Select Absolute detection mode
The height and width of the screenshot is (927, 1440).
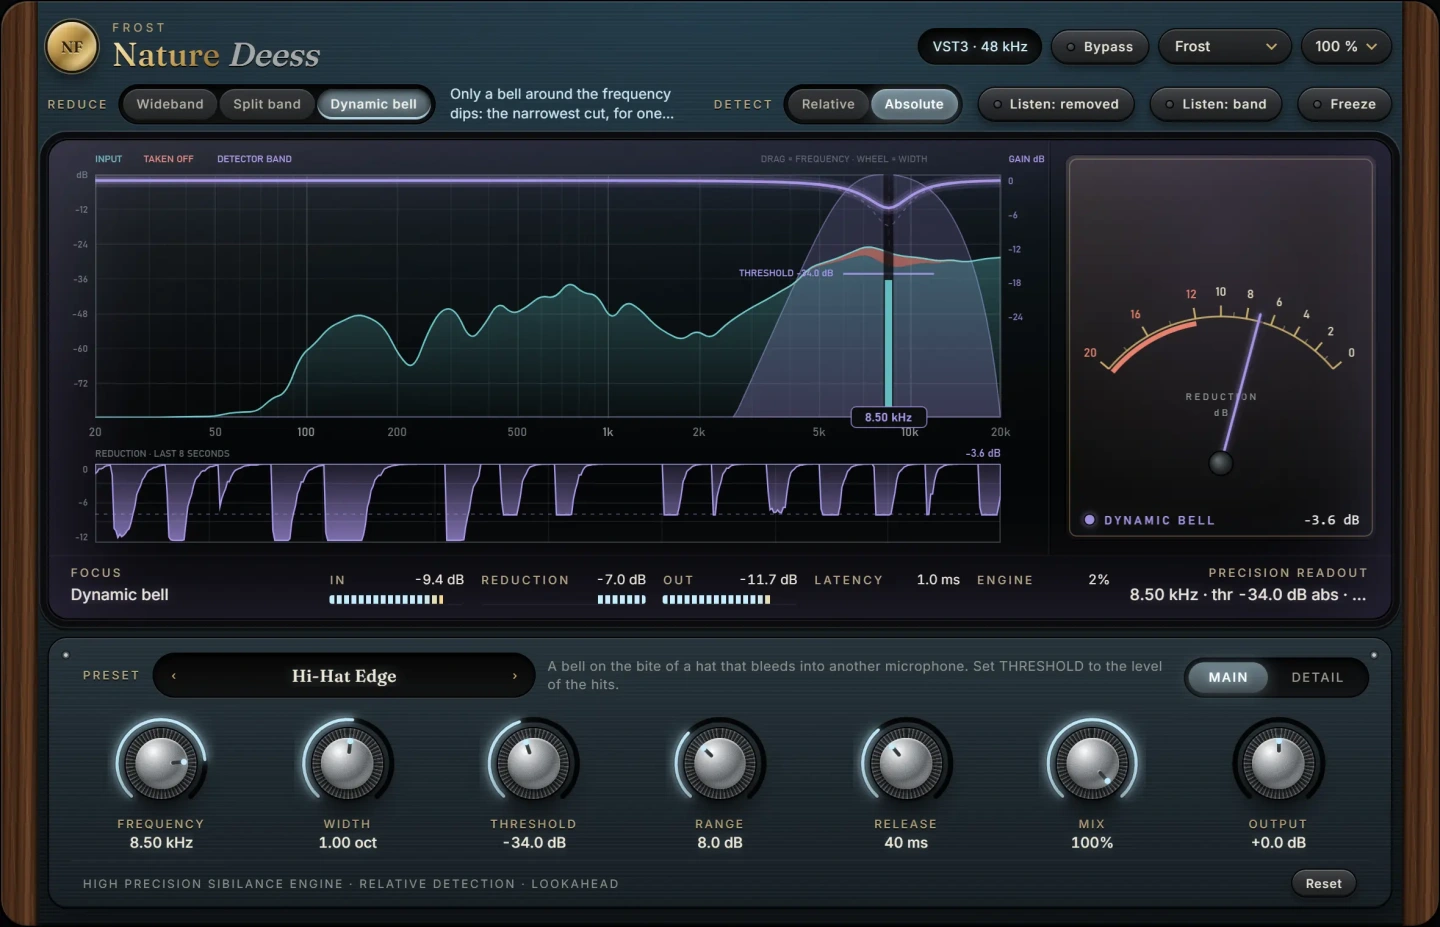[x=914, y=104]
